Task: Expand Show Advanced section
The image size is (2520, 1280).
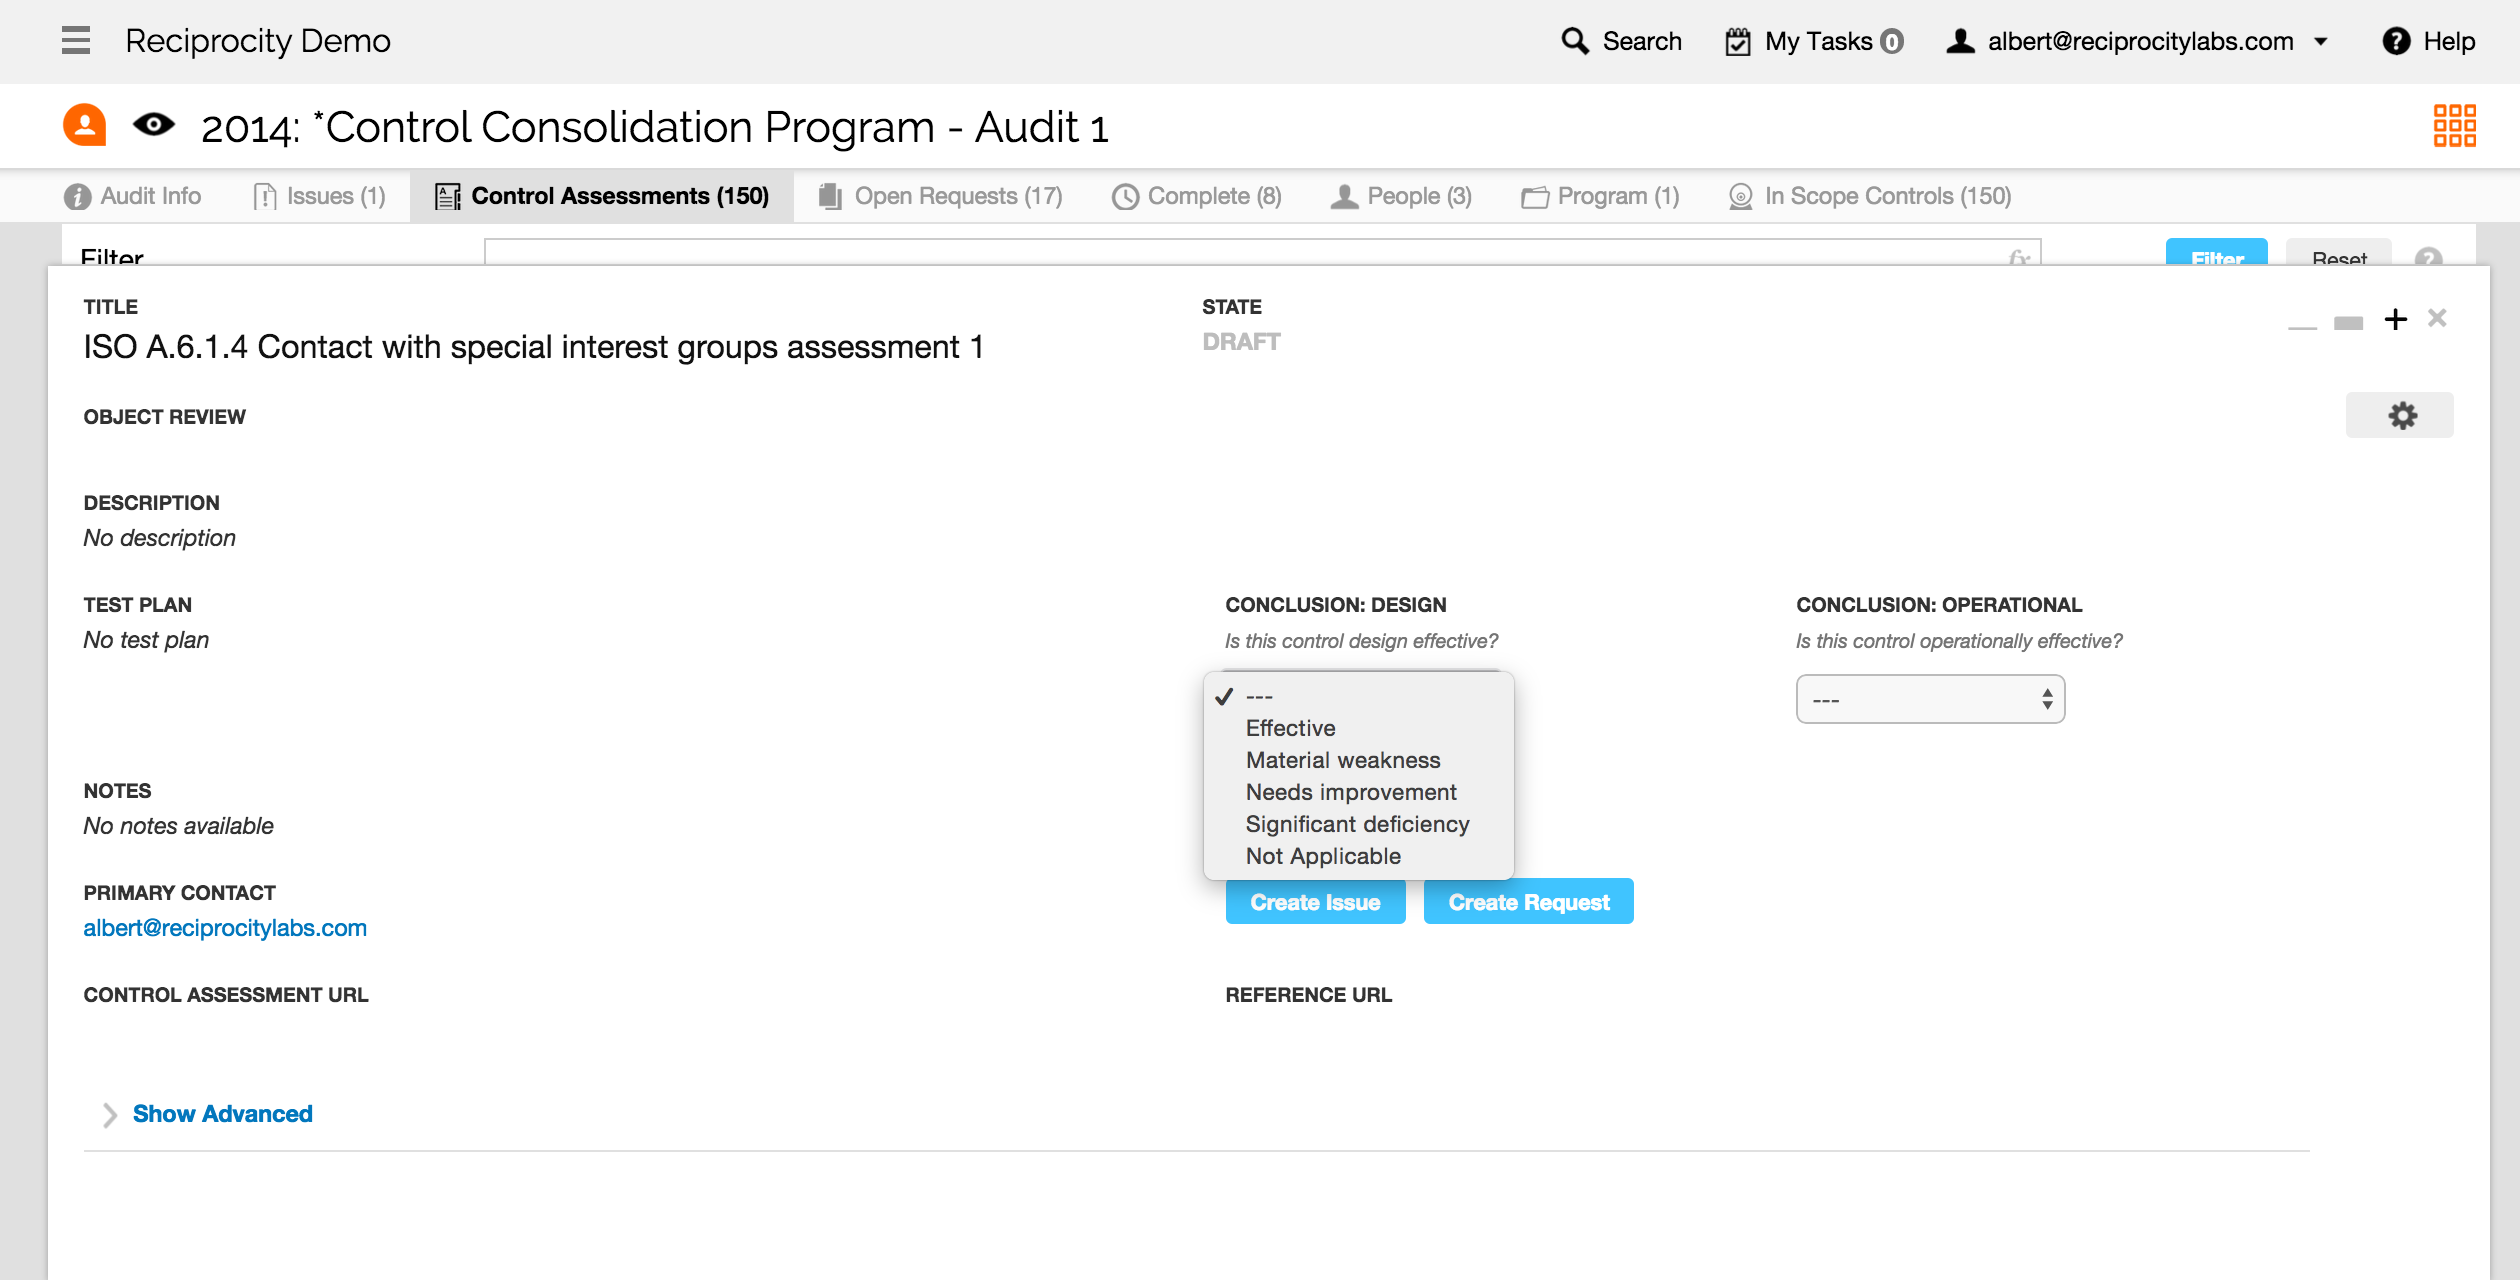Action: pos(224,1113)
